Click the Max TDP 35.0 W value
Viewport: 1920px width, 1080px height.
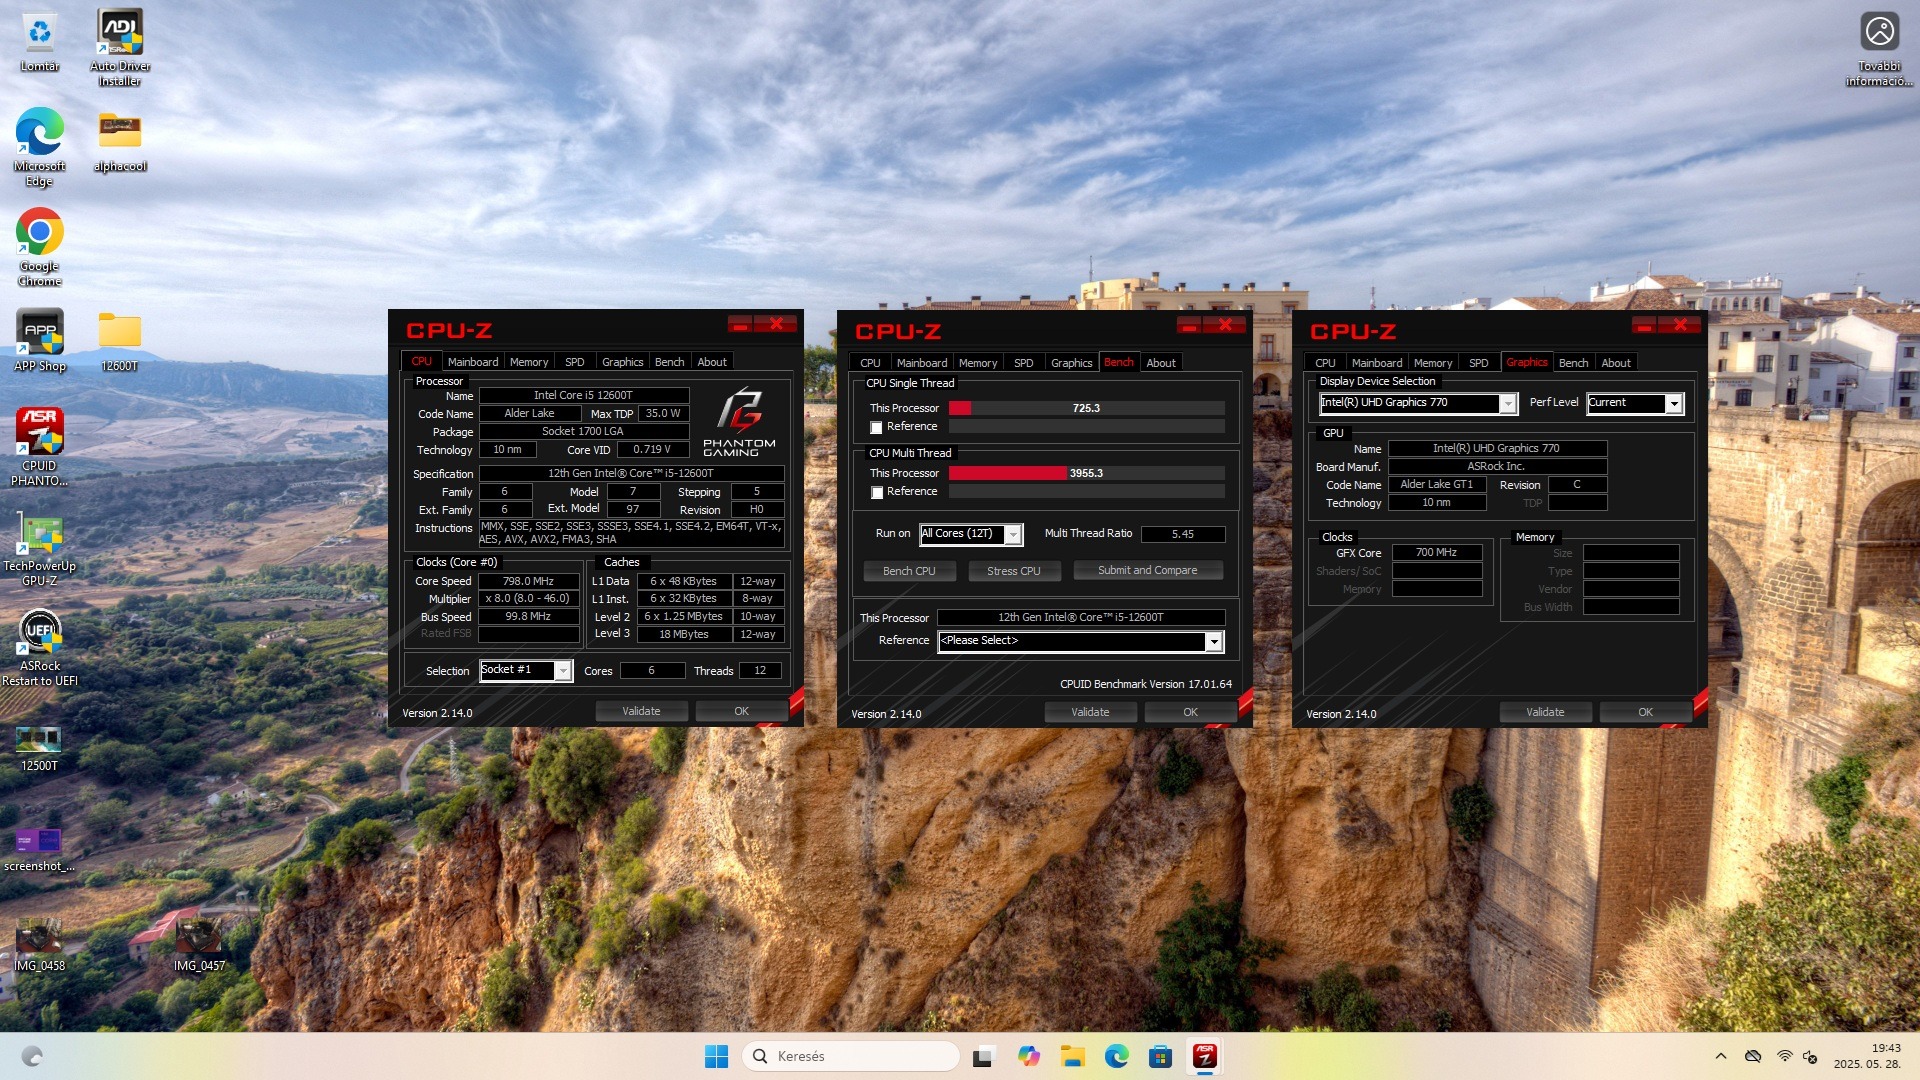pyautogui.click(x=662, y=413)
